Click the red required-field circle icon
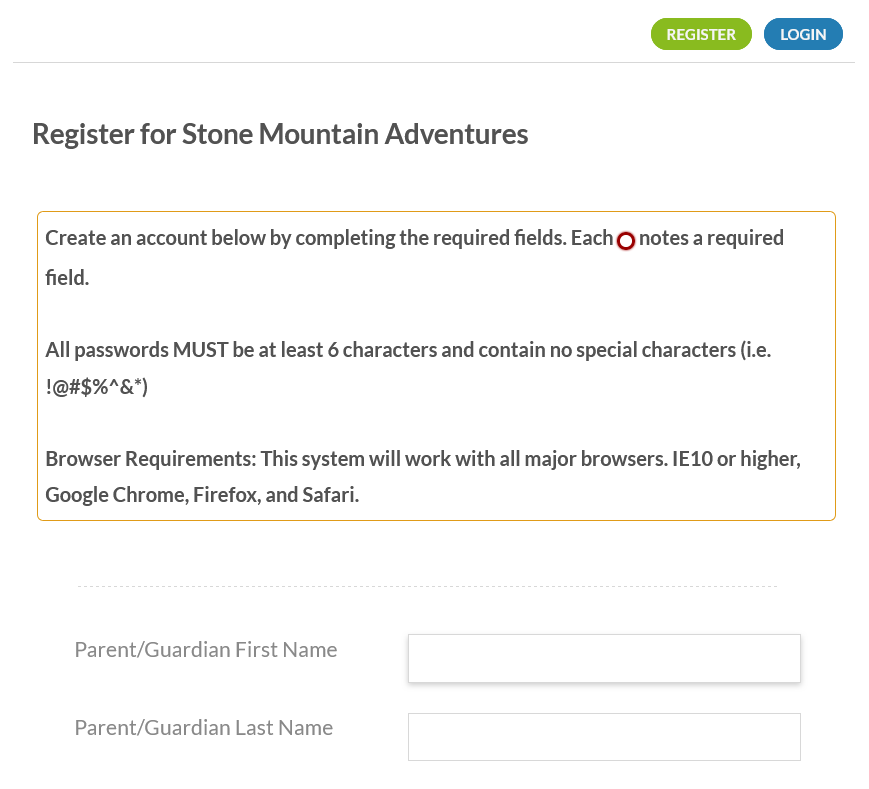869x789 pixels. click(x=626, y=241)
